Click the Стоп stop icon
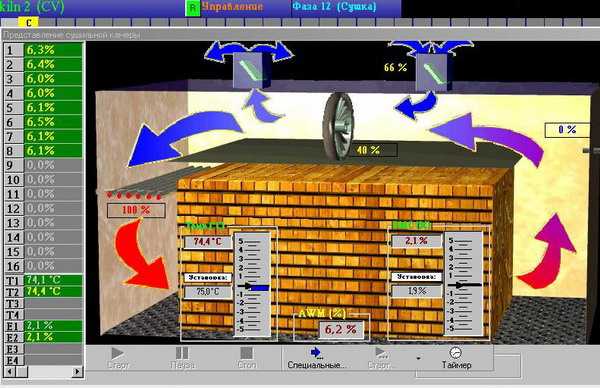600x388 pixels. click(246, 353)
